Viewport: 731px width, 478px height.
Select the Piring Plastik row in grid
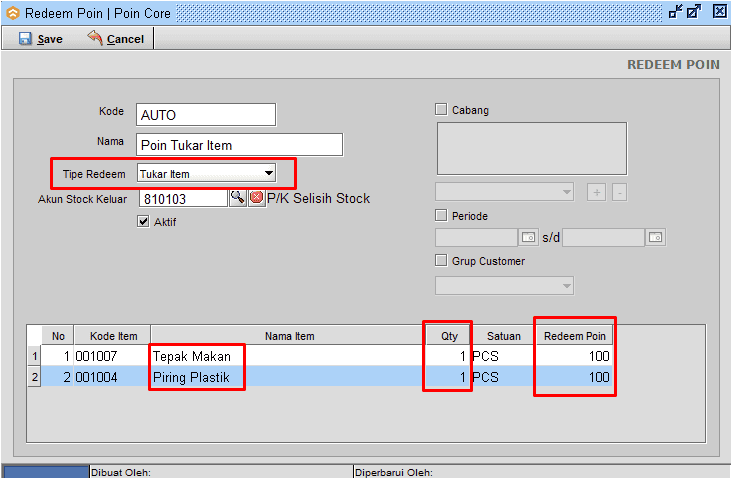coord(191,378)
